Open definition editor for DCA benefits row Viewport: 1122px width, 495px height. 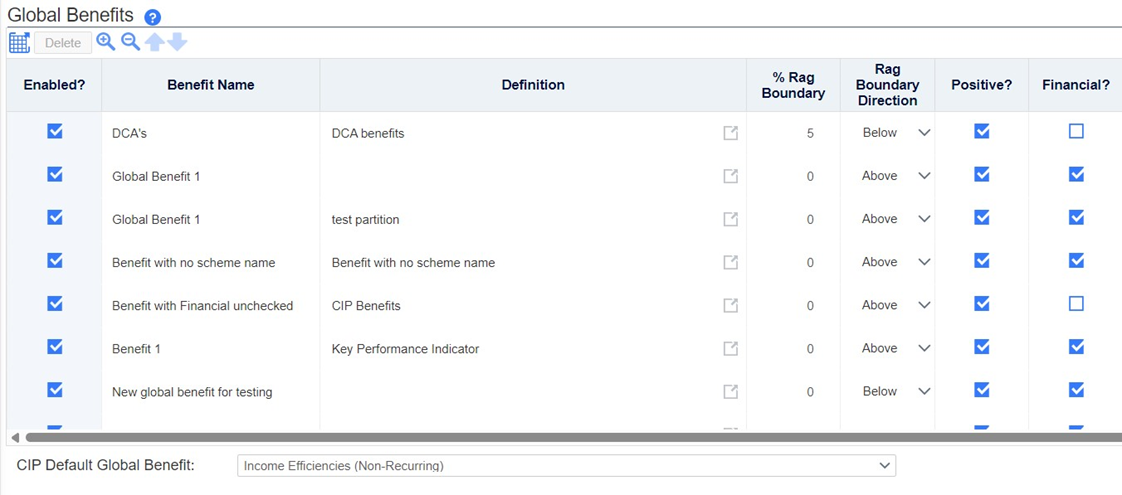(x=731, y=133)
